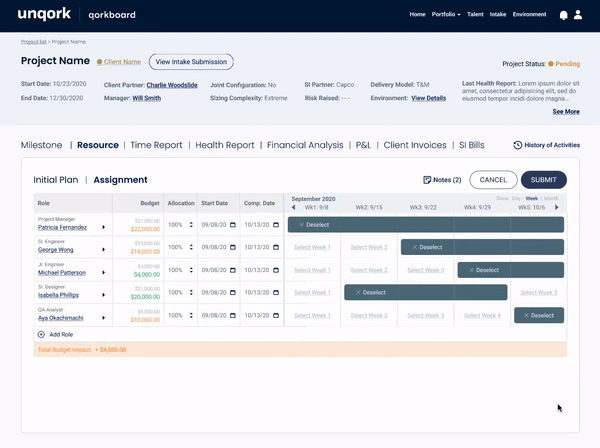Click the View Intake Submission button

[x=191, y=62]
